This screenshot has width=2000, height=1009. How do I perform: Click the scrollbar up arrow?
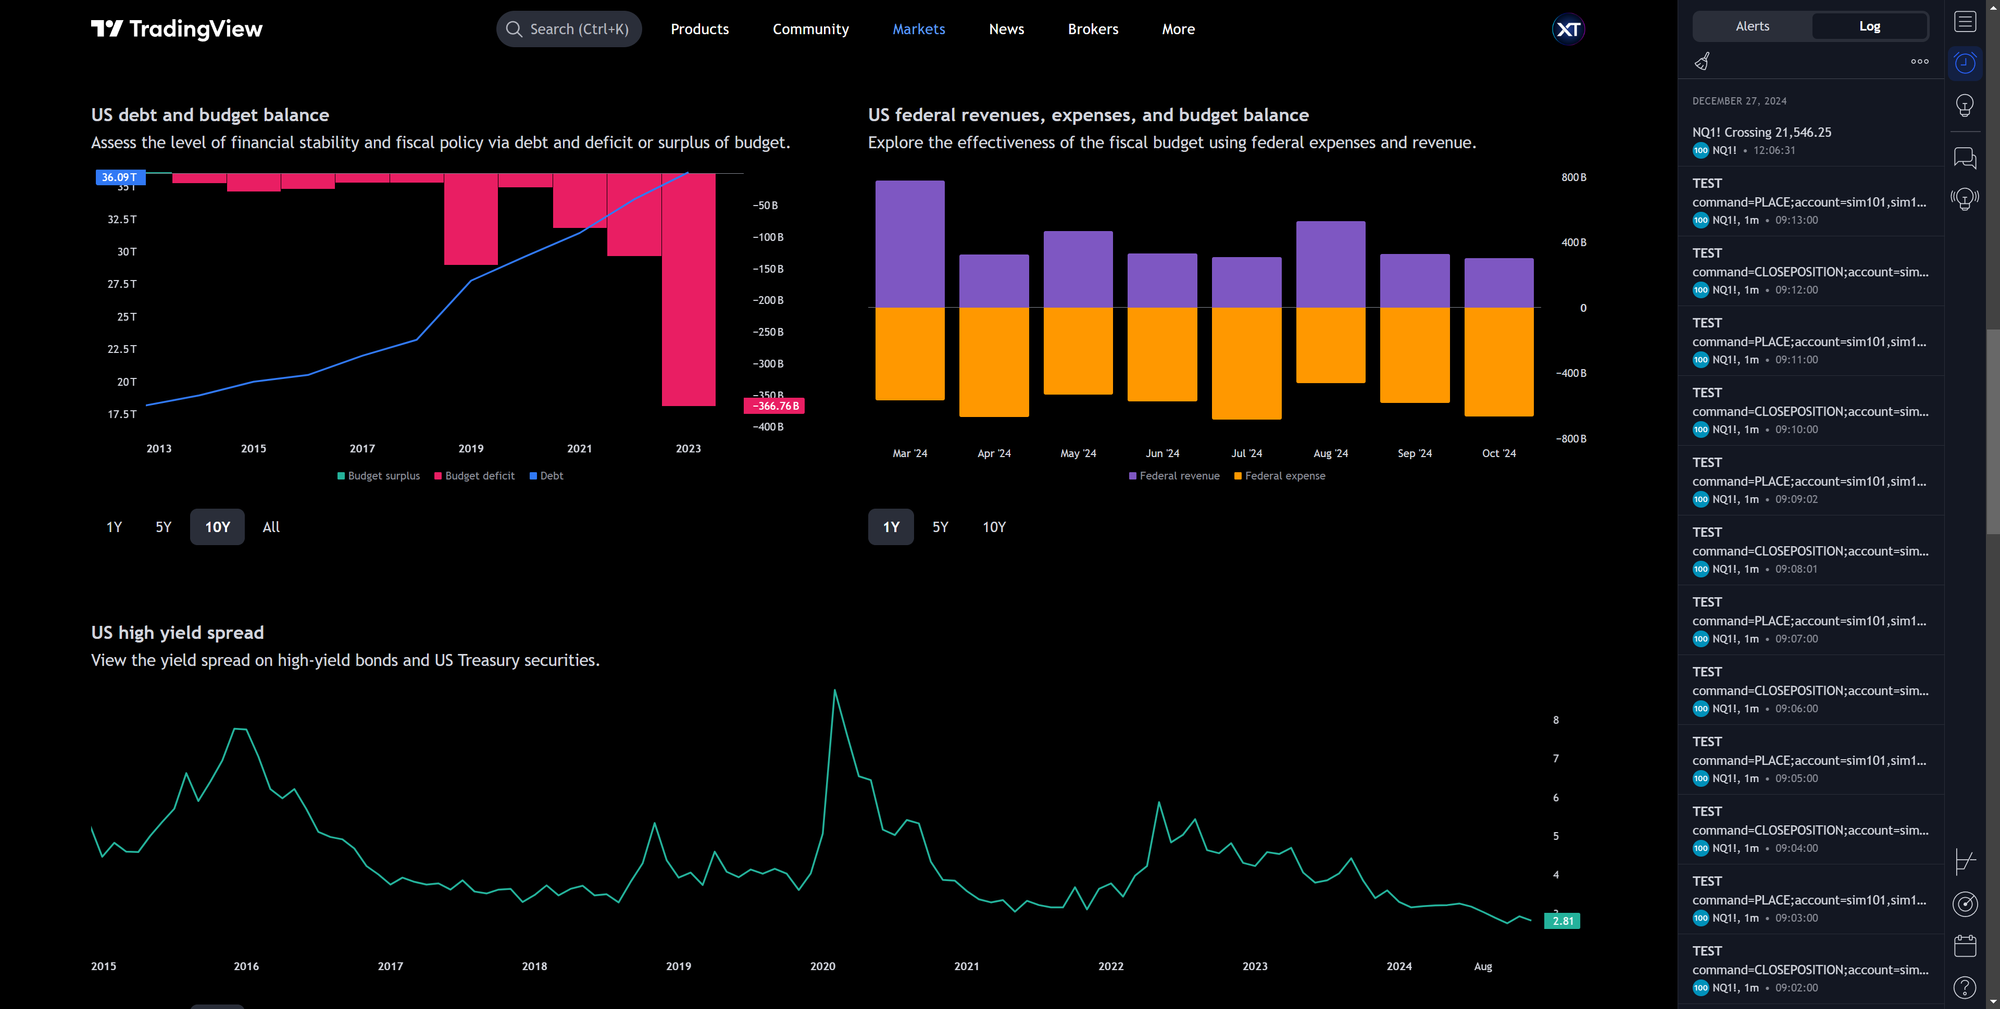pyautogui.click(x=1992, y=7)
